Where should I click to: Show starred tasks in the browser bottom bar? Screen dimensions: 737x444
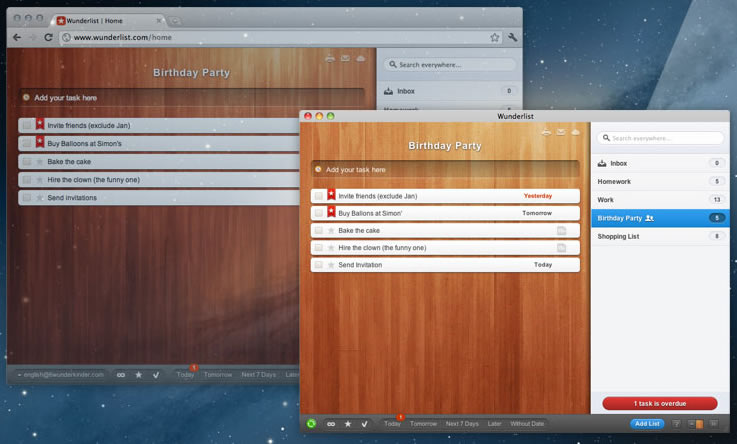pyautogui.click(x=139, y=374)
